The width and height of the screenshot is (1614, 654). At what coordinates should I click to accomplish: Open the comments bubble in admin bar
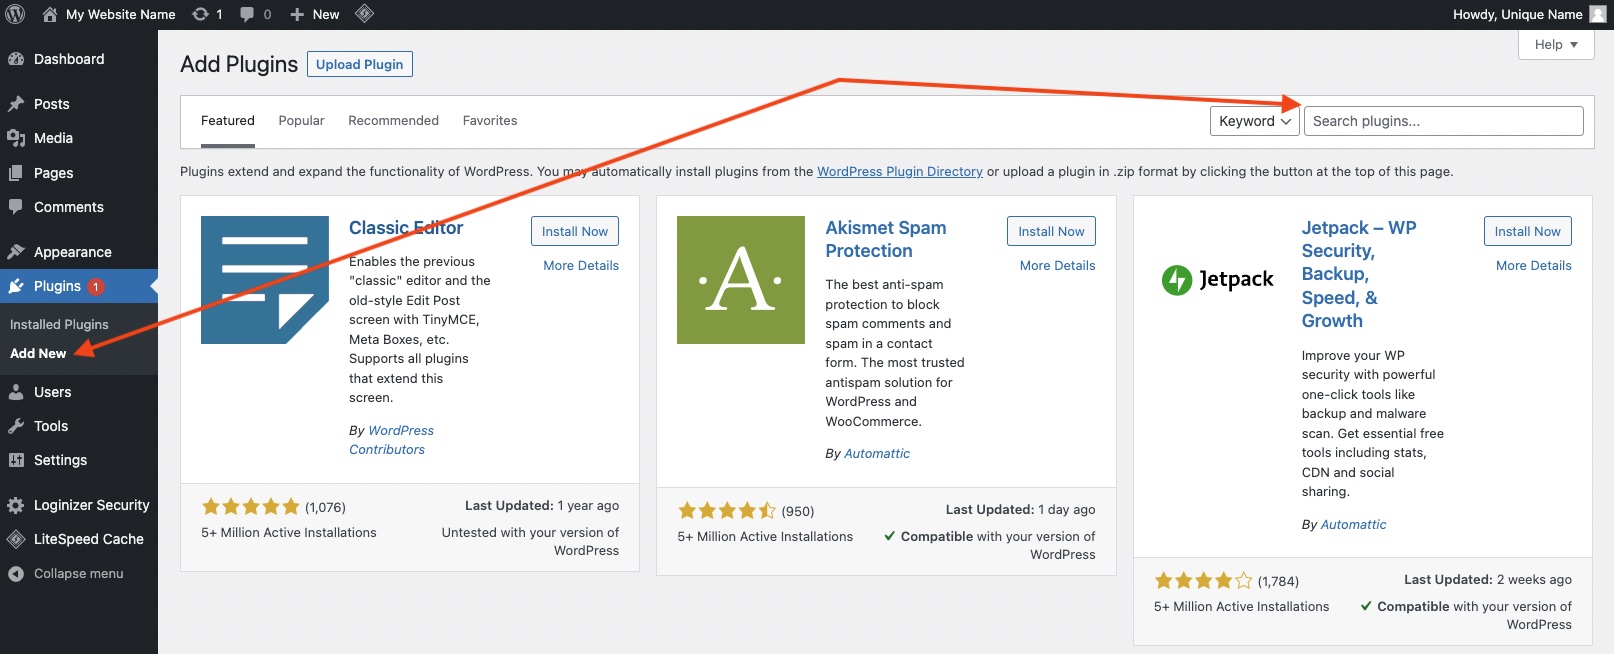247,14
